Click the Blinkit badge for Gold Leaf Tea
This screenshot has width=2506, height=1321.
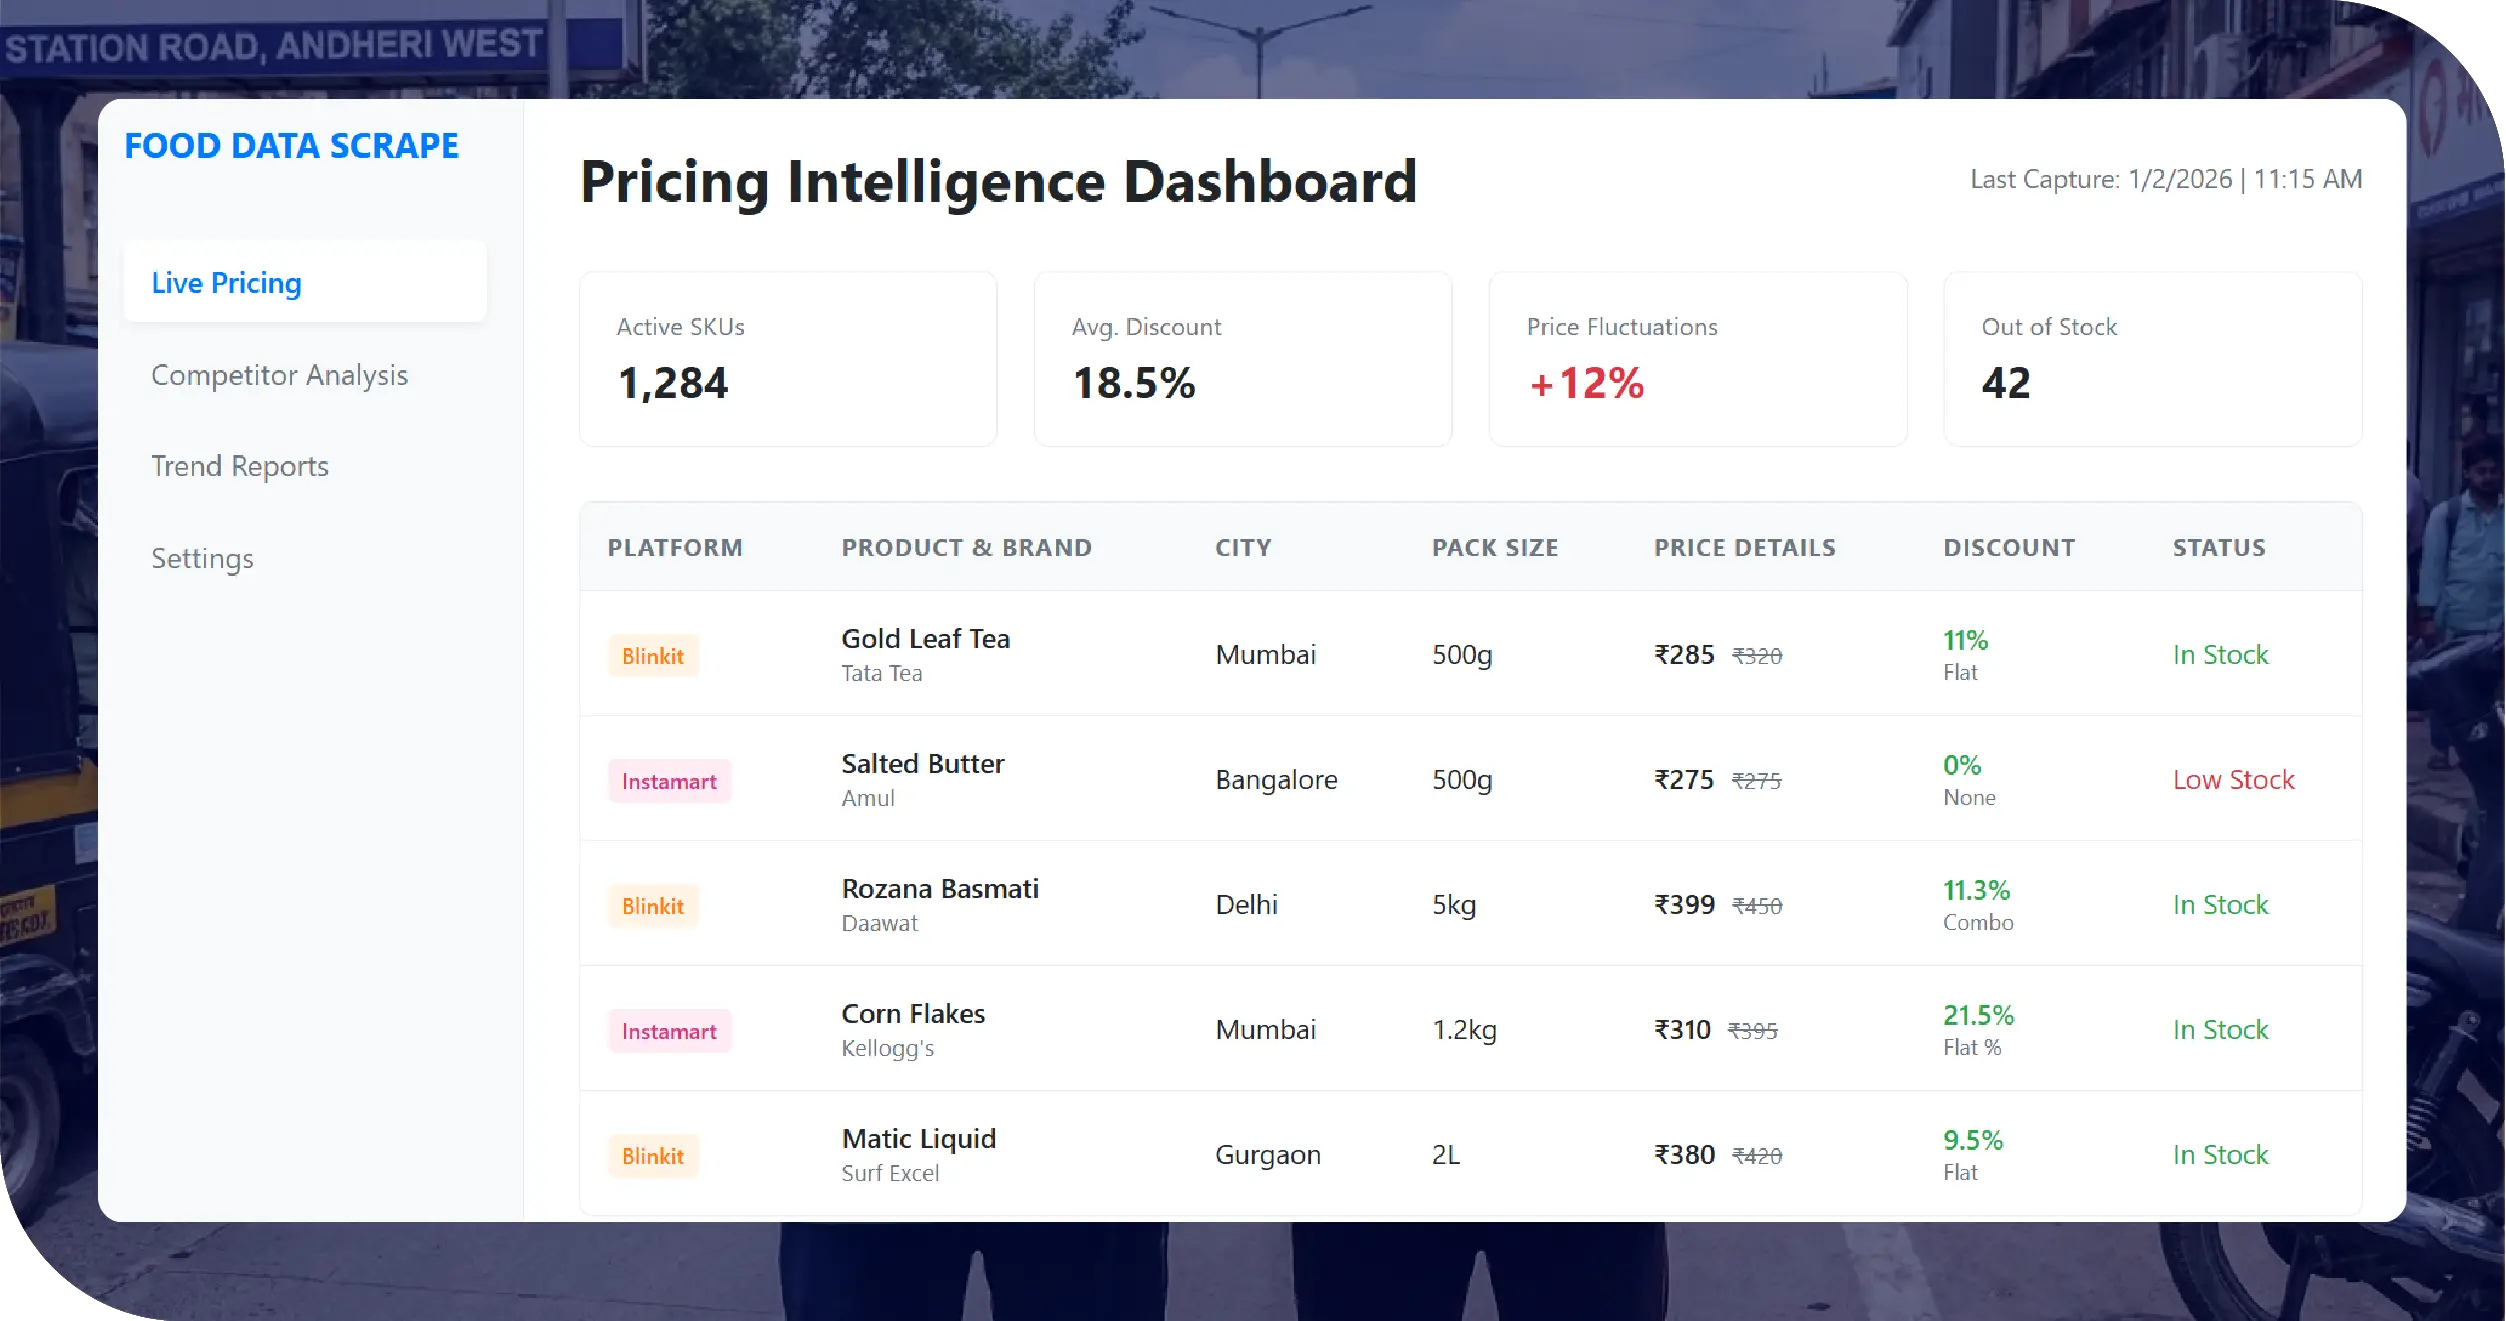point(653,656)
